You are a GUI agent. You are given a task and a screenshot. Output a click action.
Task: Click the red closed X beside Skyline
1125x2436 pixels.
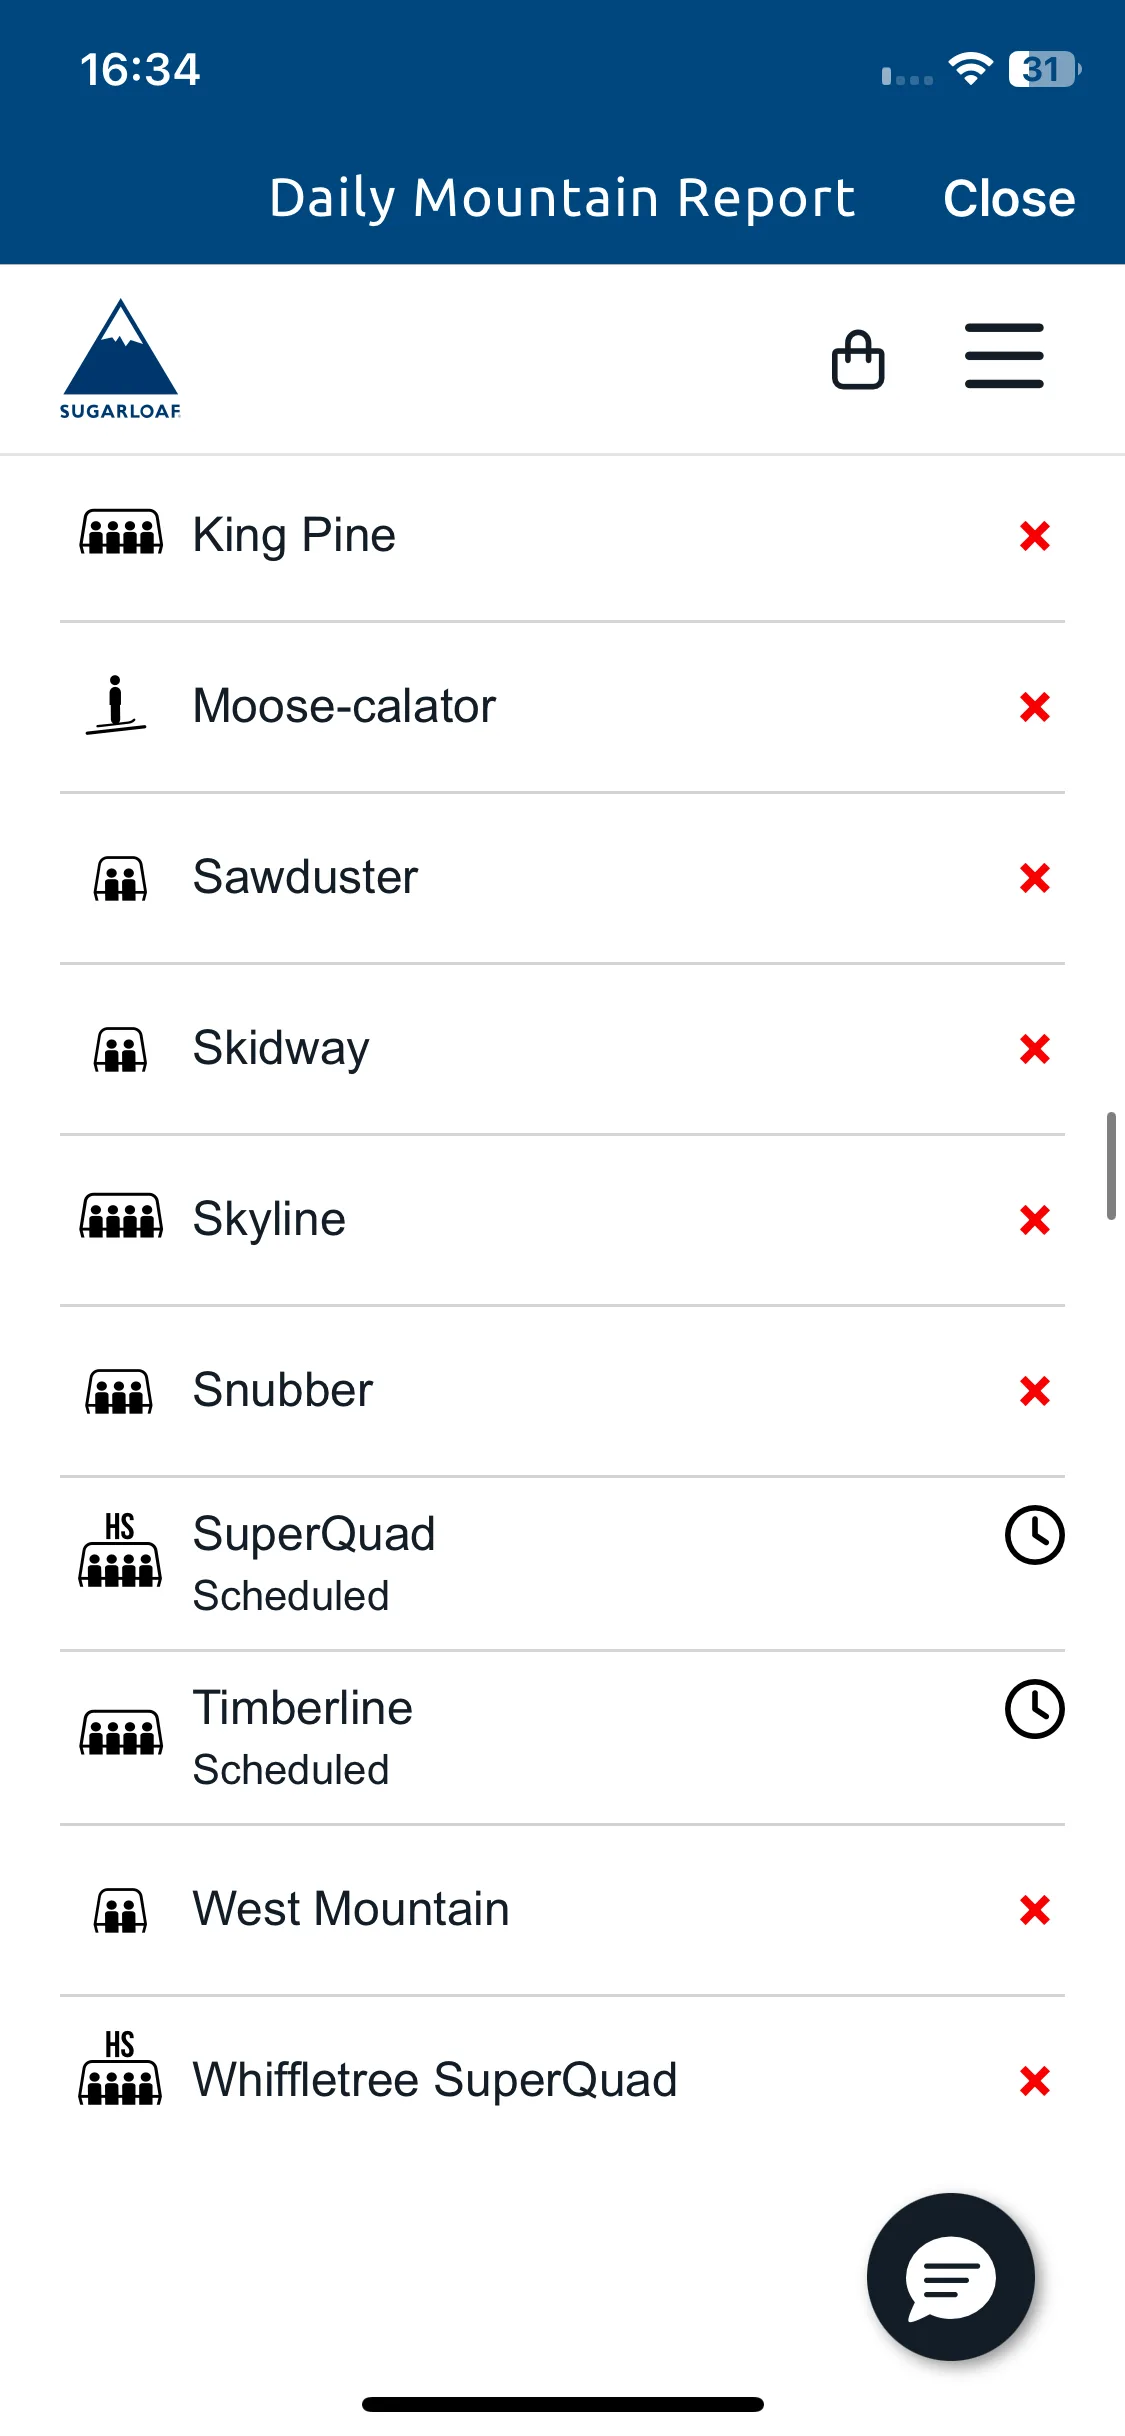click(1035, 1220)
